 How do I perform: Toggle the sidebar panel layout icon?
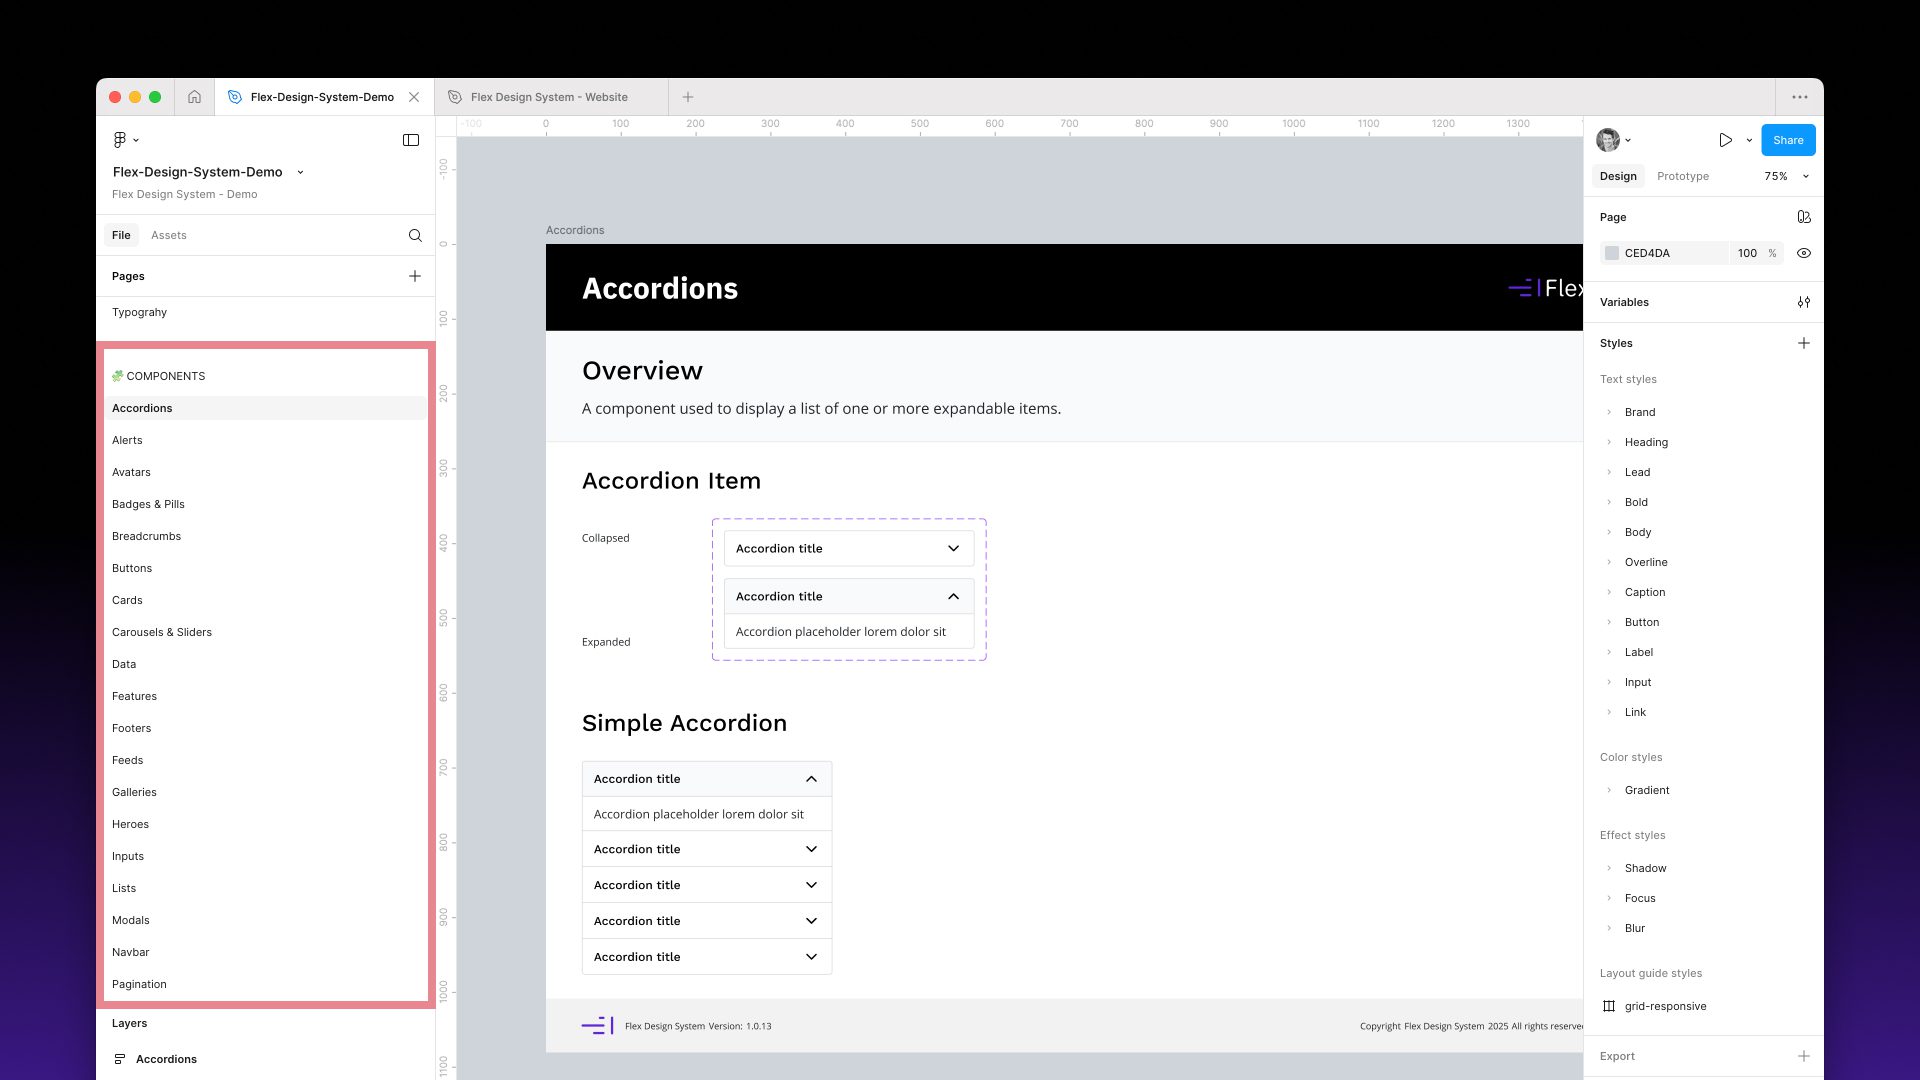[411, 140]
